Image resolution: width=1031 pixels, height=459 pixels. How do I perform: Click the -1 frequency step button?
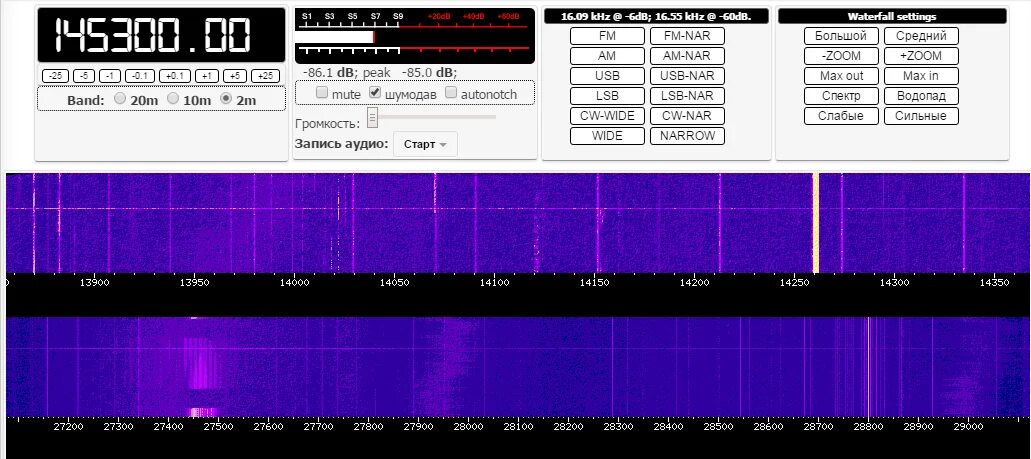click(x=110, y=76)
